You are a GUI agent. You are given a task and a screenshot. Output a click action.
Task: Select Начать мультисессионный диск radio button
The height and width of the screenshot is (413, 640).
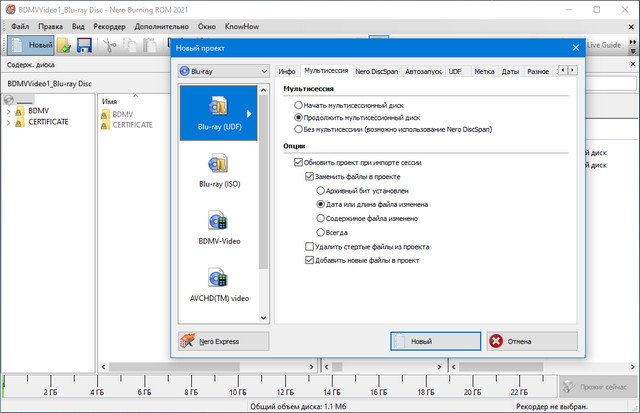coord(298,105)
